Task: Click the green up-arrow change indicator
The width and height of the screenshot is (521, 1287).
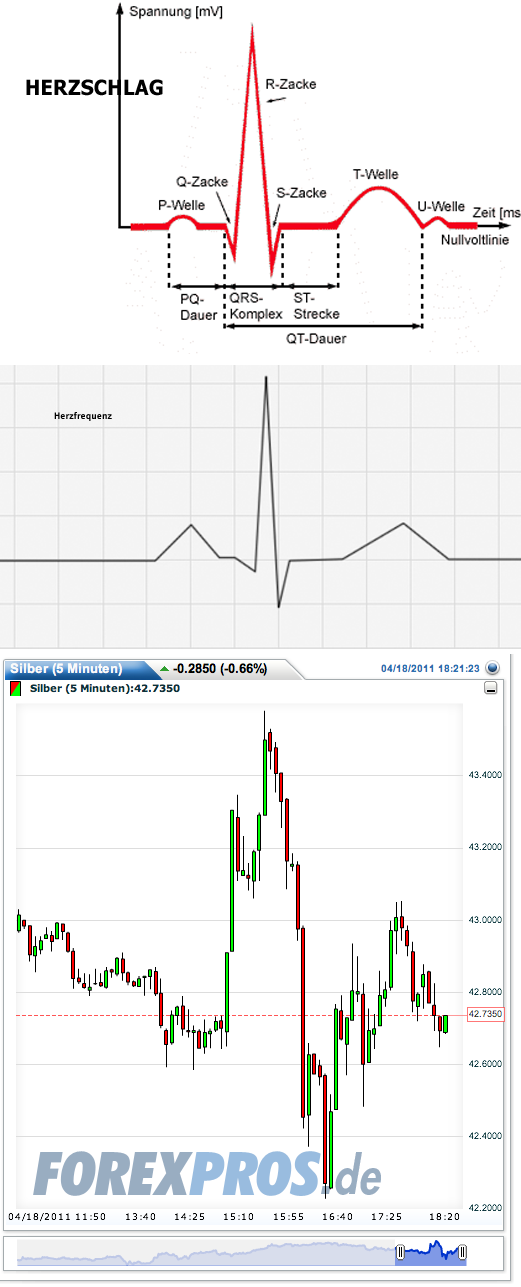Action: [164, 668]
